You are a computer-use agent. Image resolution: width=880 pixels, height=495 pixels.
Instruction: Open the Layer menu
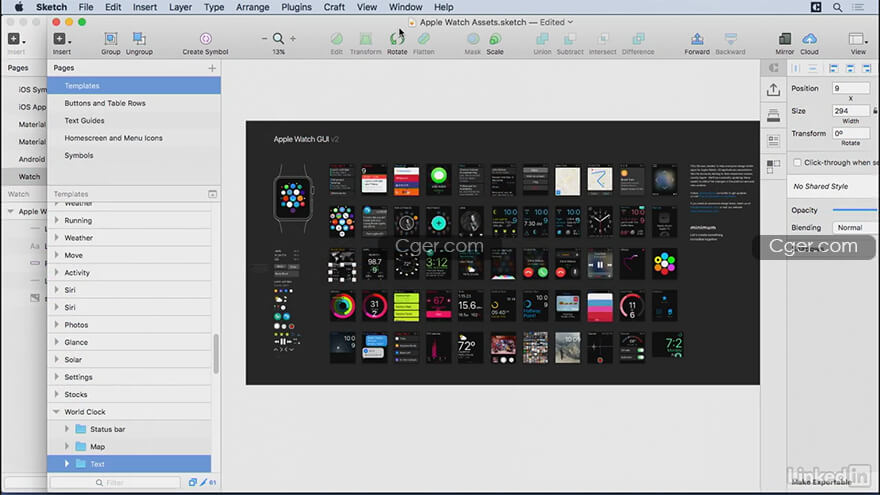coord(180,7)
